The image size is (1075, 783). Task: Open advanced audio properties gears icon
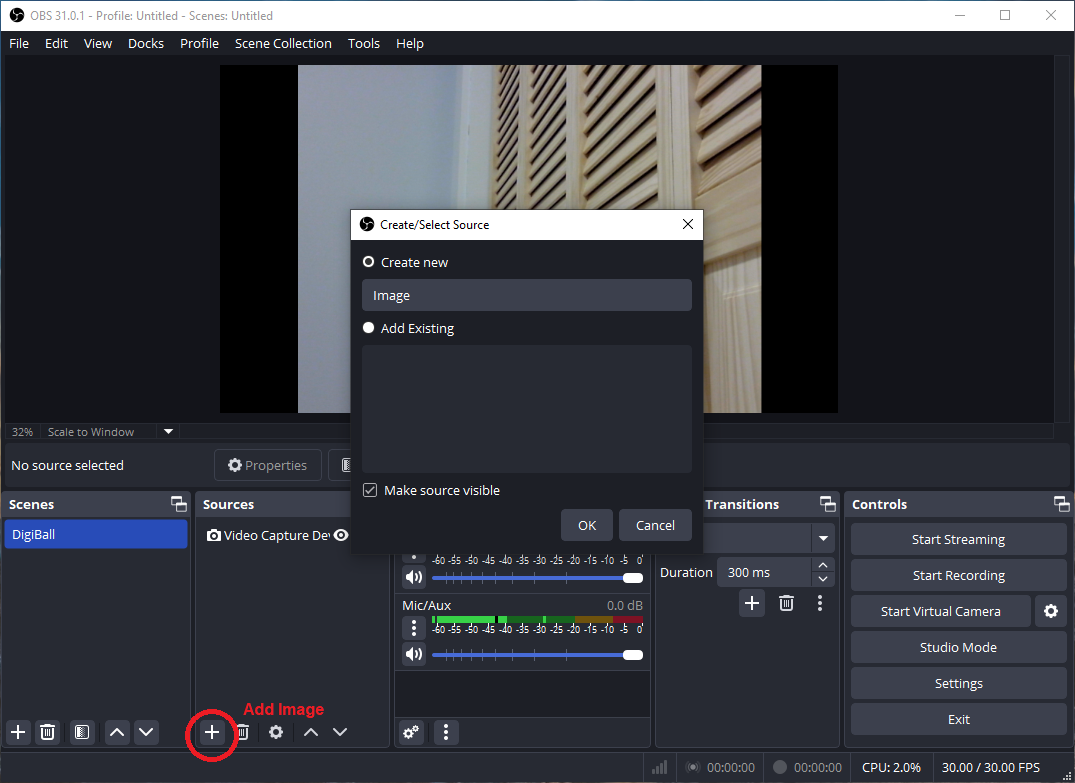point(411,732)
